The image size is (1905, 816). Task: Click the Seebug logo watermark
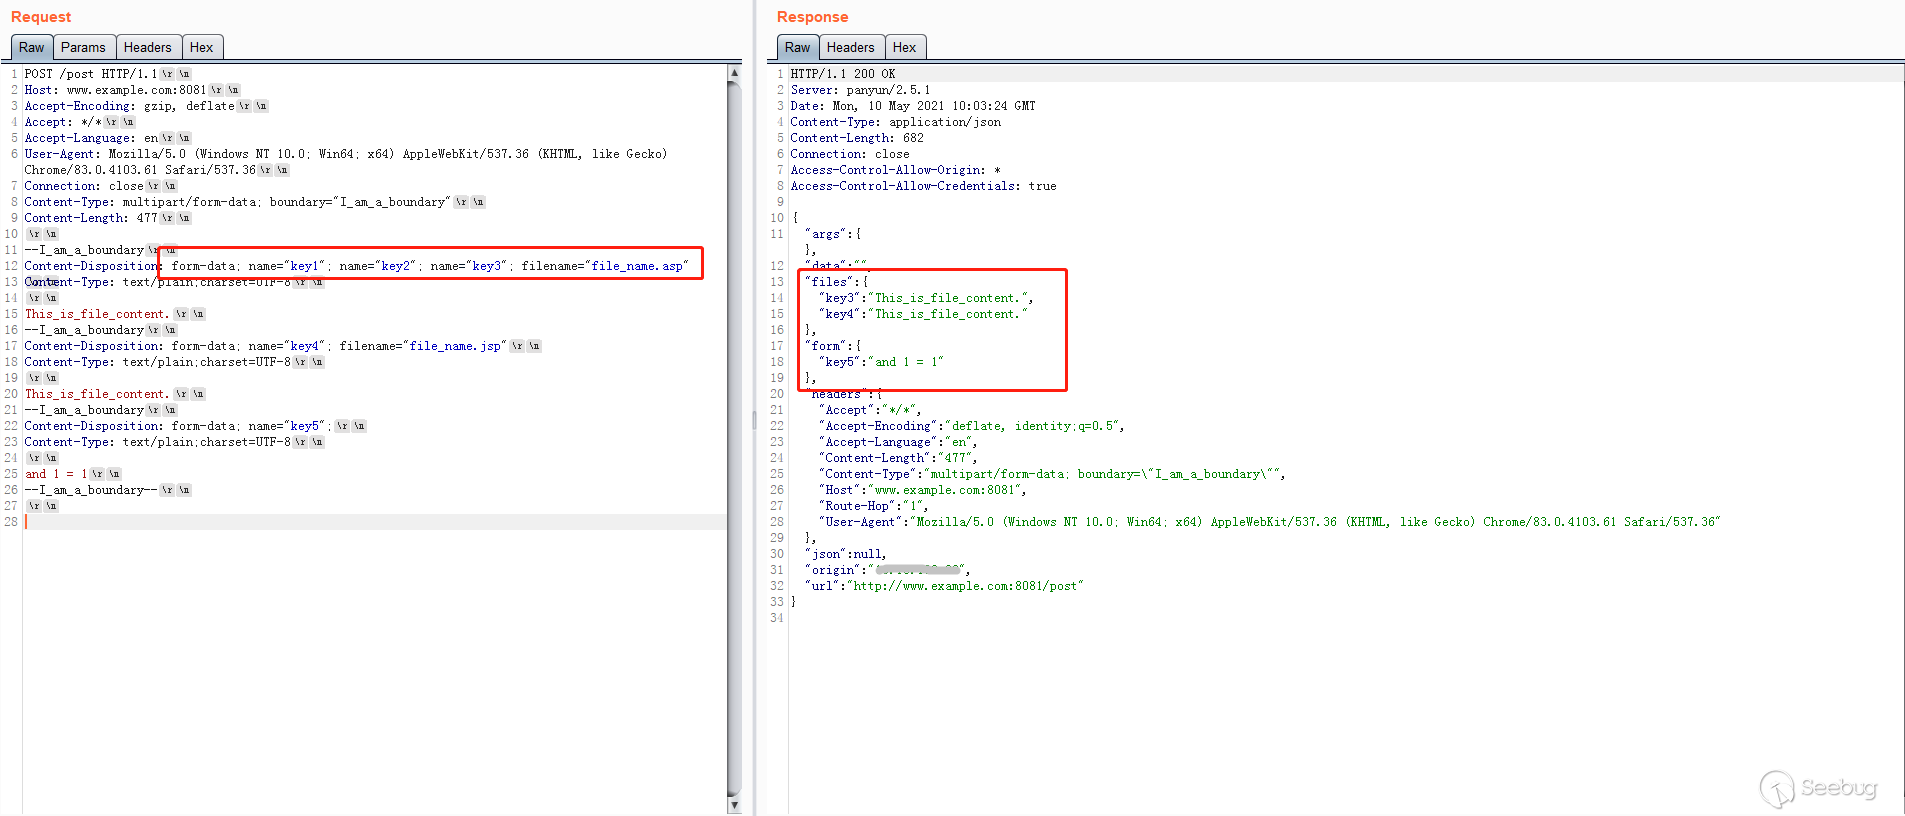1819,788
